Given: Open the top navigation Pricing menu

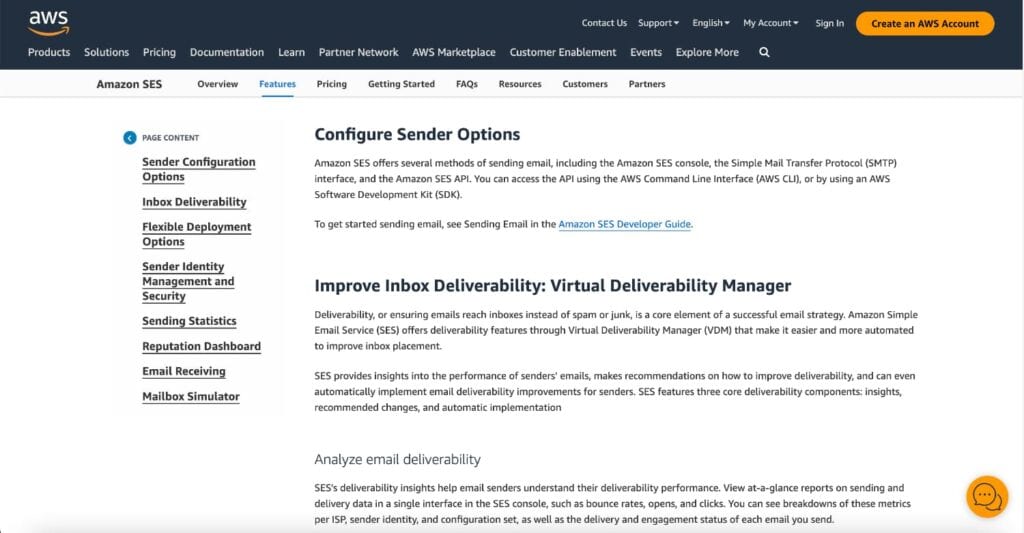Looking at the screenshot, I should (159, 52).
